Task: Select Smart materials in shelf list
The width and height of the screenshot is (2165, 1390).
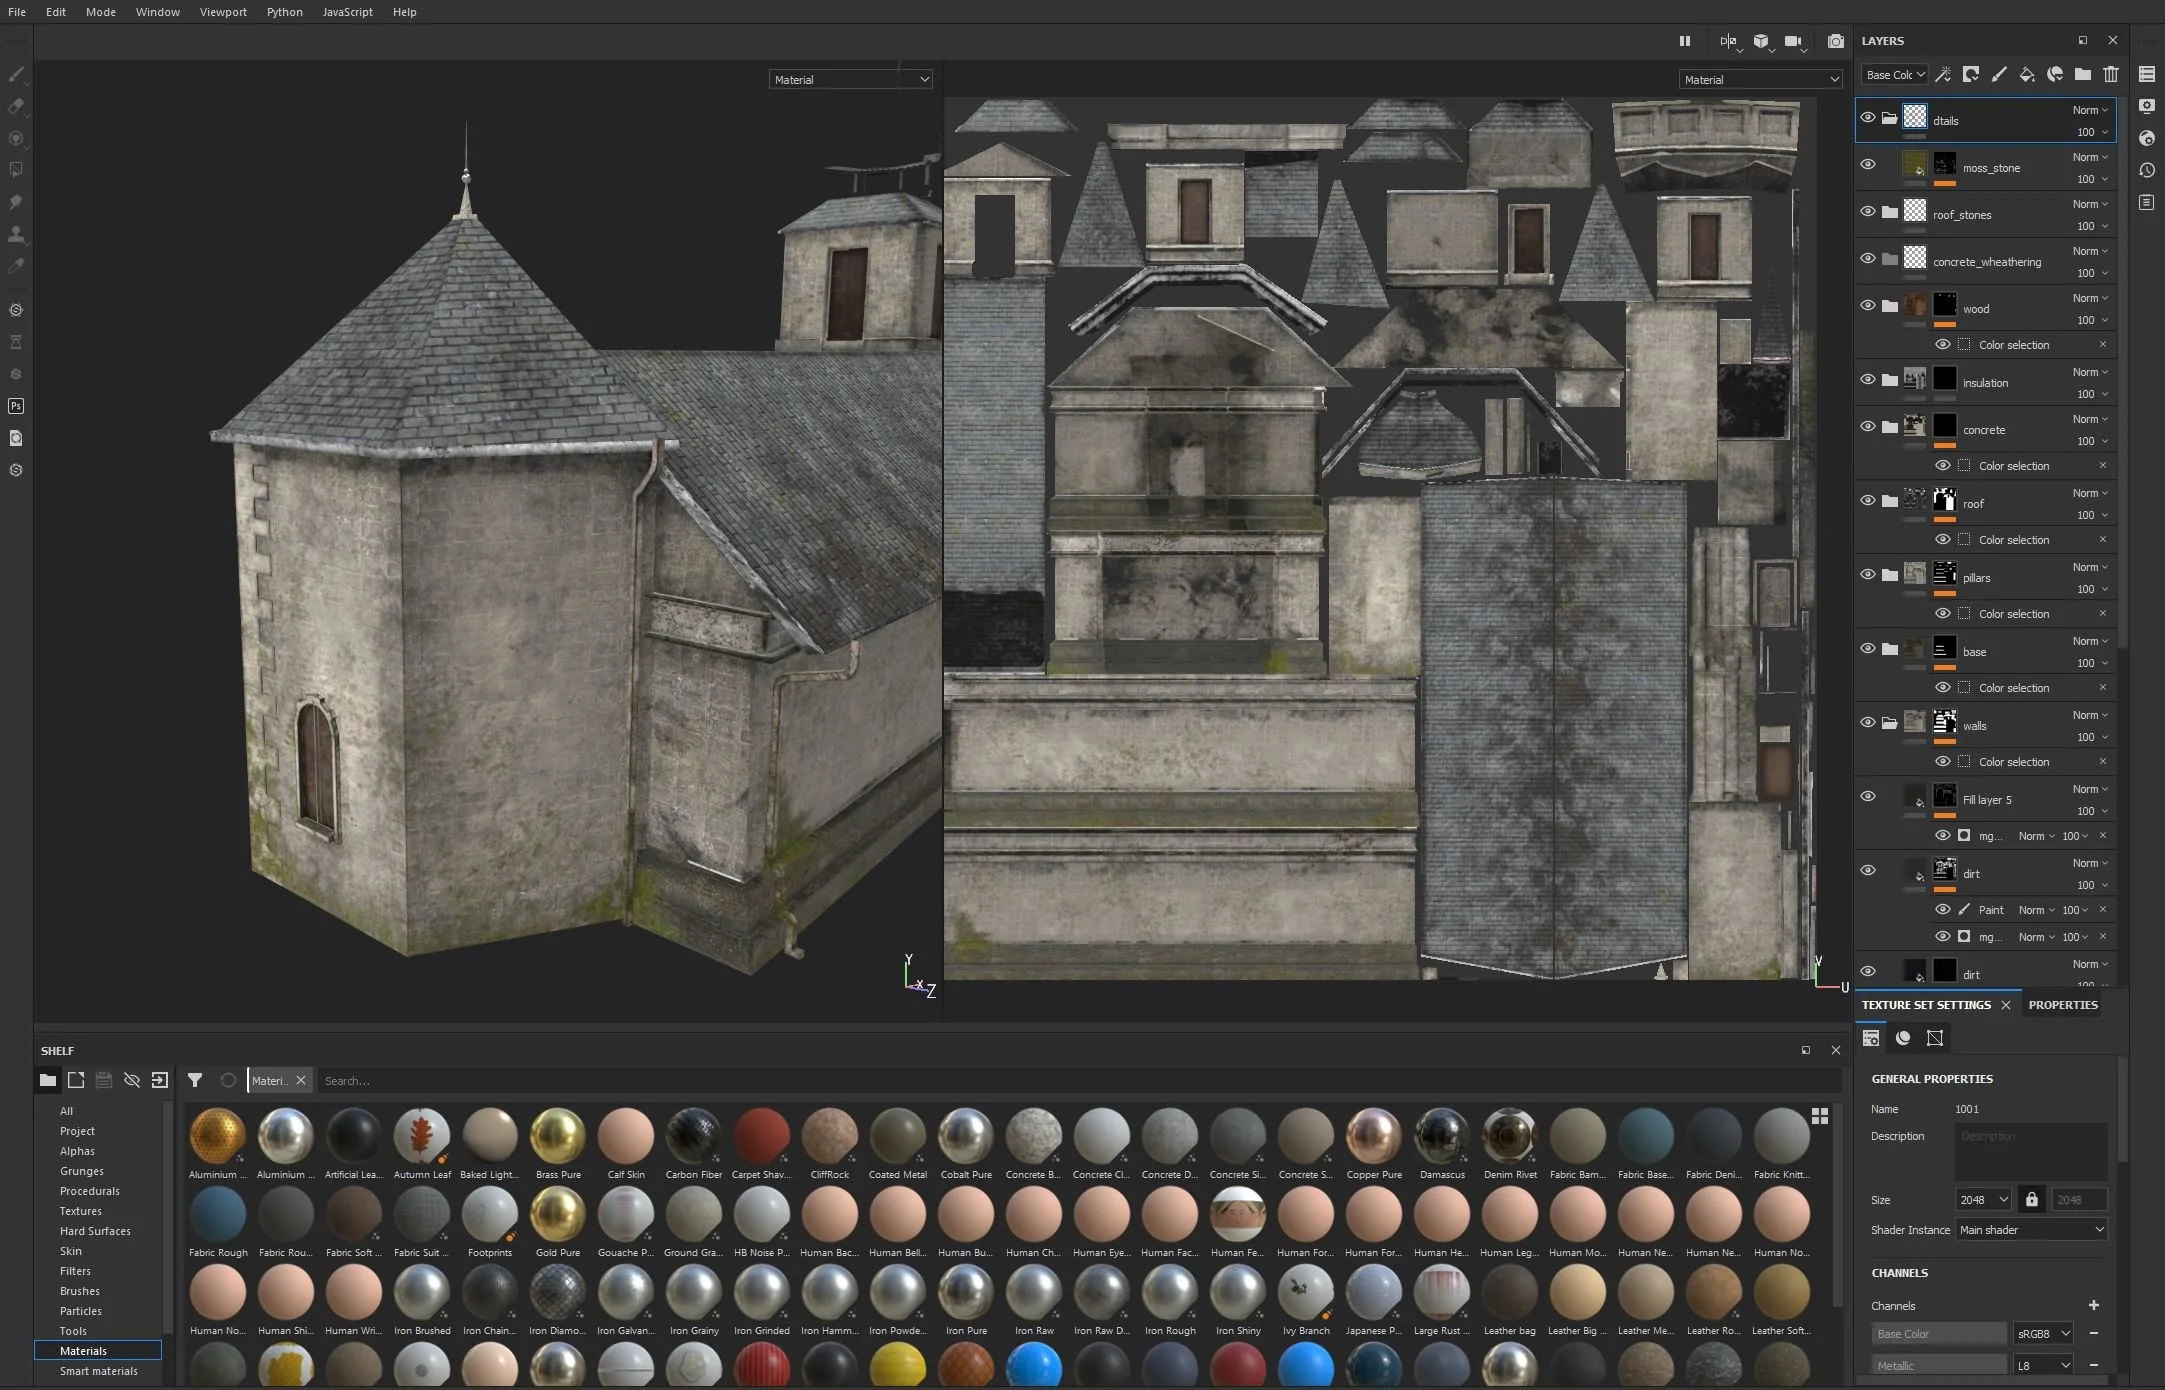Action: (x=98, y=1371)
